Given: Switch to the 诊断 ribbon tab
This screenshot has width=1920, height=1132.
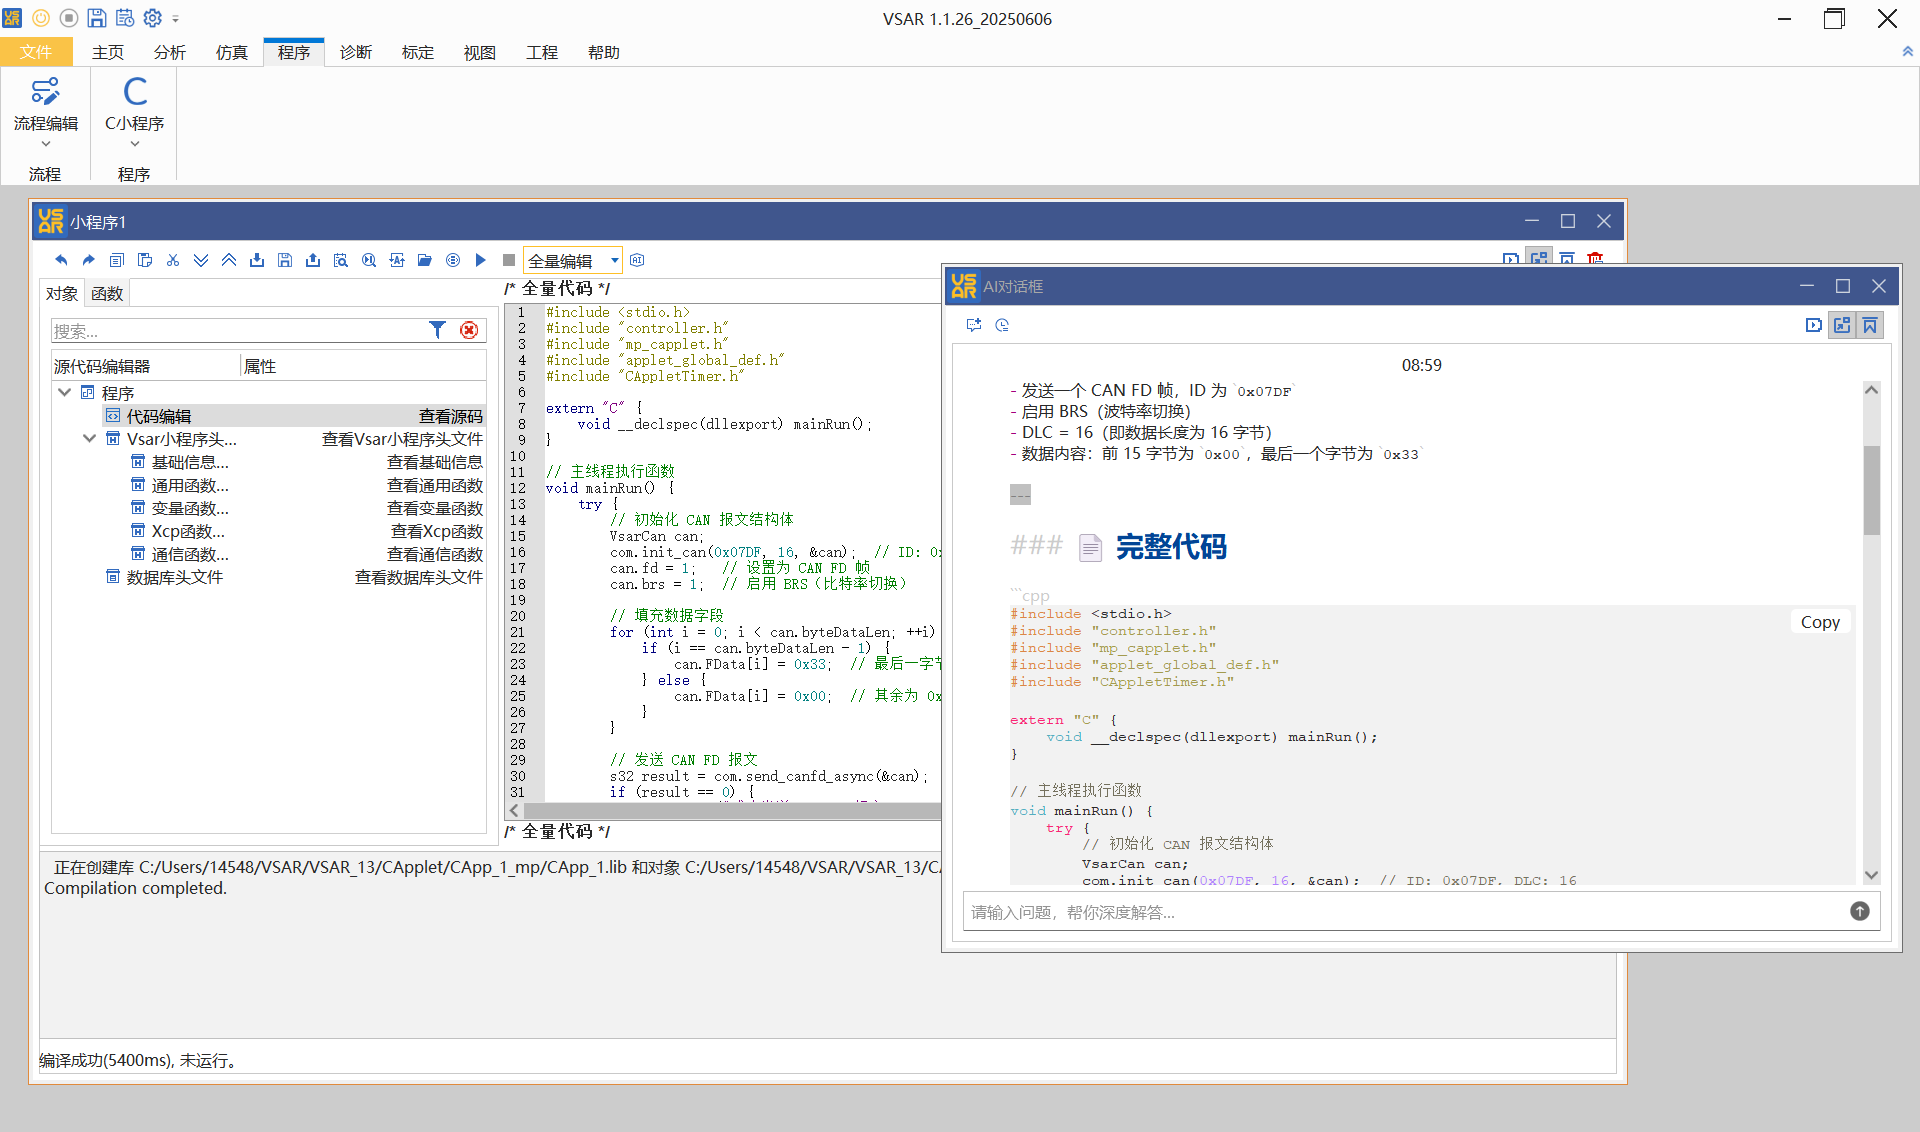Looking at the screenshot, I should pyautogui.click(x=356, y=52).
